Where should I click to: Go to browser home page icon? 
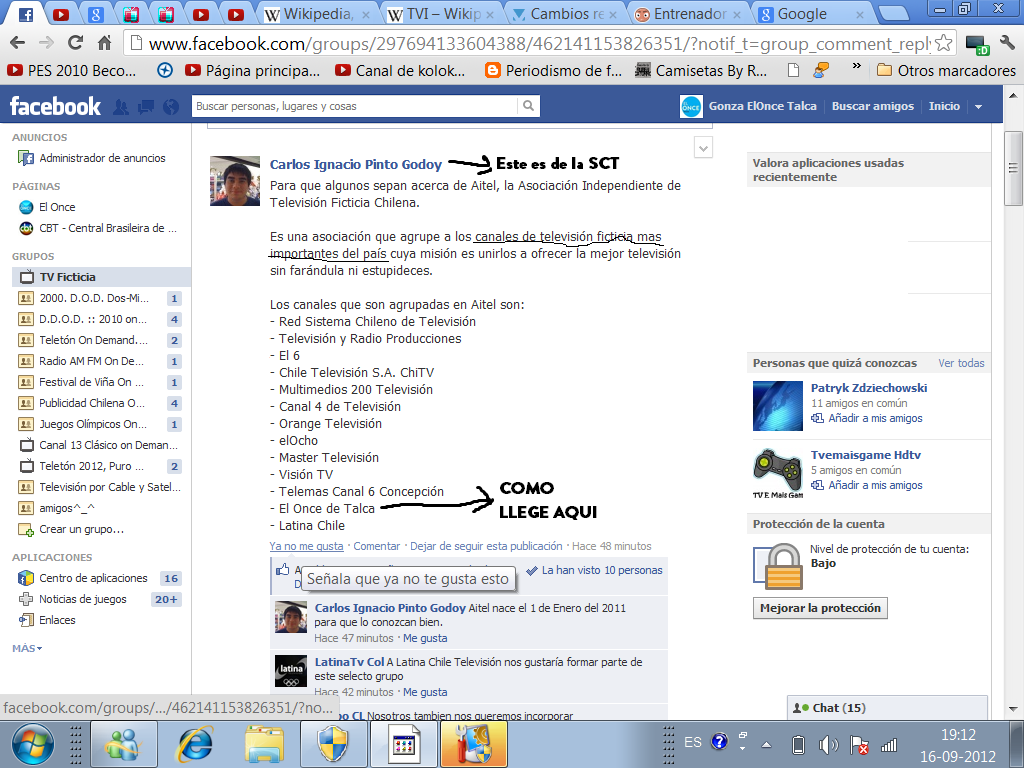[x=104, y=43]
